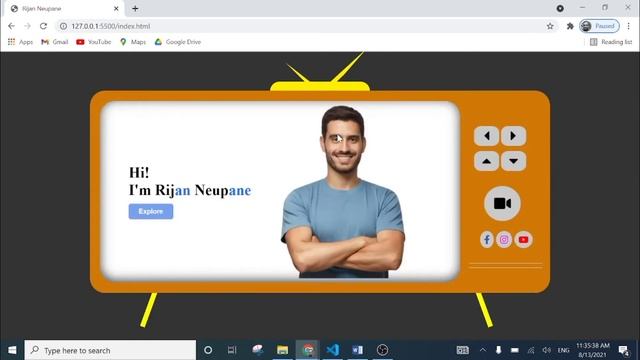
Task: Click the down arrow button on the TV
Action: point(513,161)
